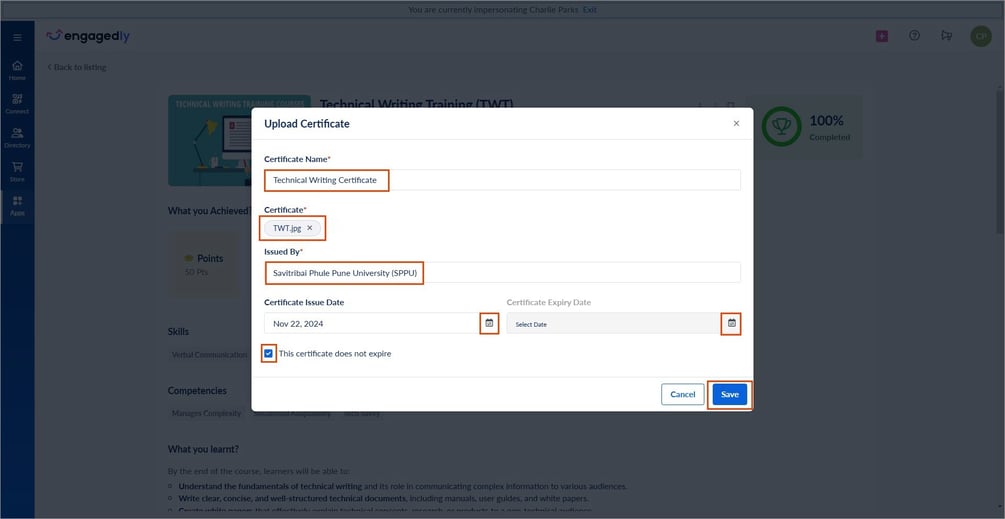Click the Verbal Communication skill tag
The image size is (1005, 519).
pyautogui.click(x=210, y=355)
